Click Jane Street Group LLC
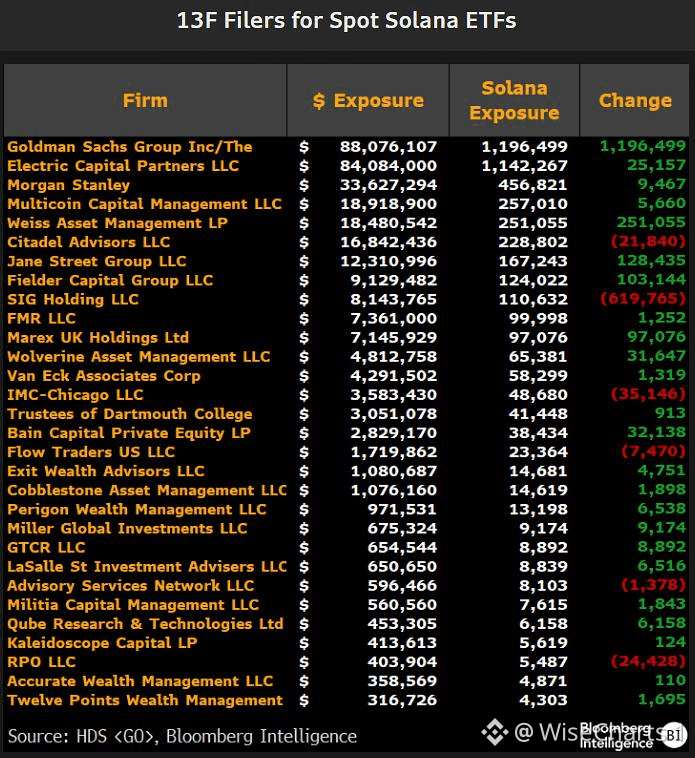The height and width of the screenshot is (758, 695). [x=96, y=262]
